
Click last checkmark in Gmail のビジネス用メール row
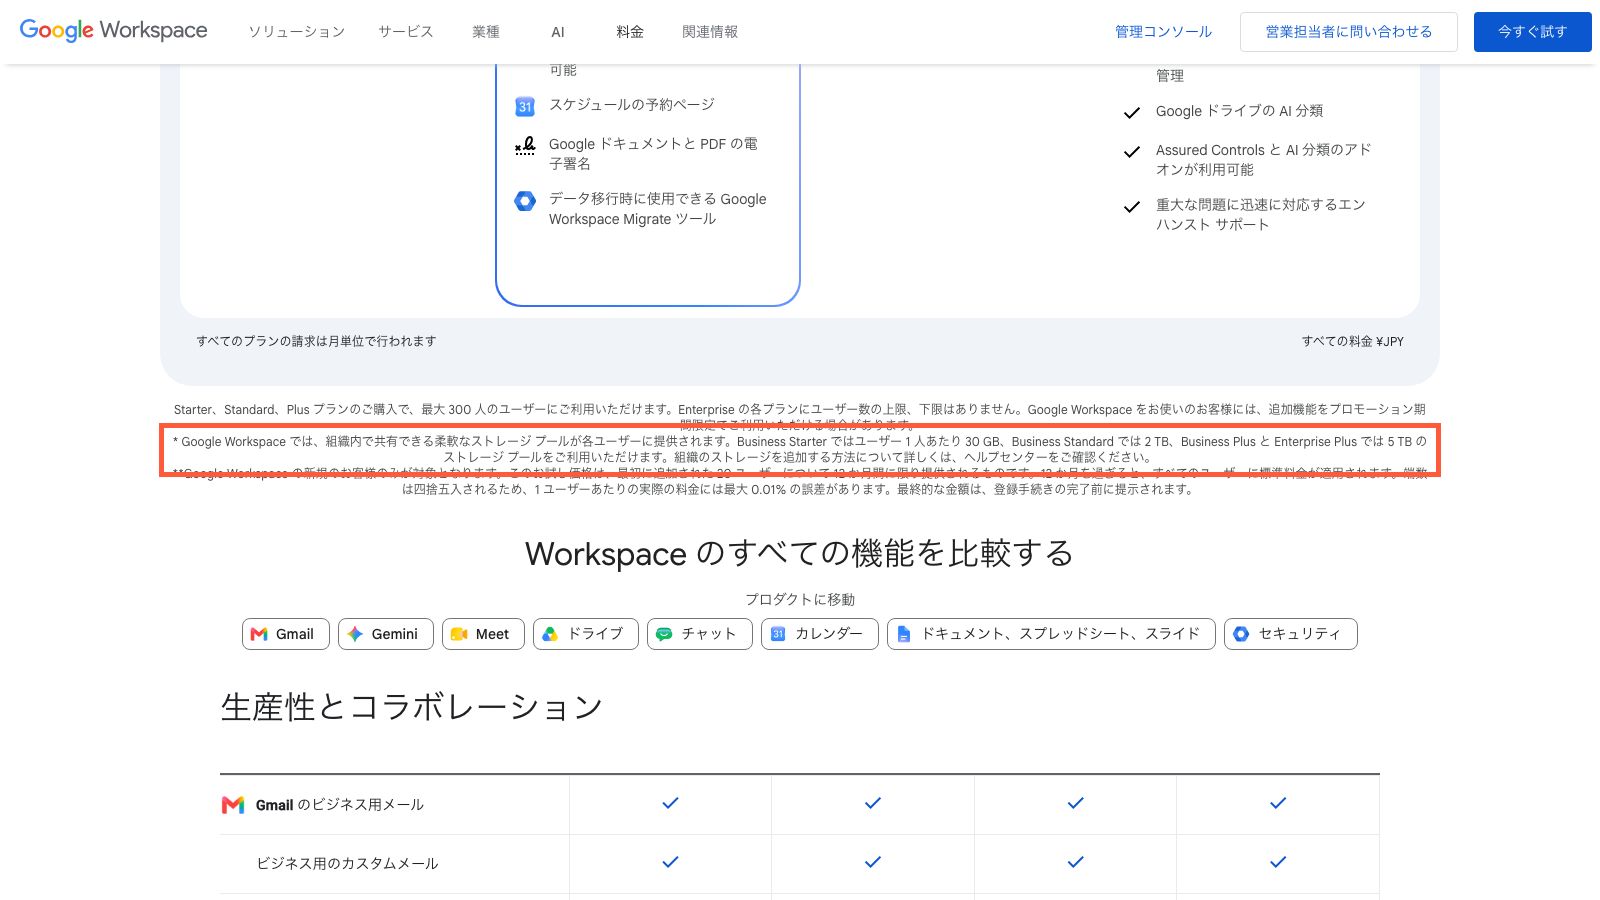(1278, 803)
